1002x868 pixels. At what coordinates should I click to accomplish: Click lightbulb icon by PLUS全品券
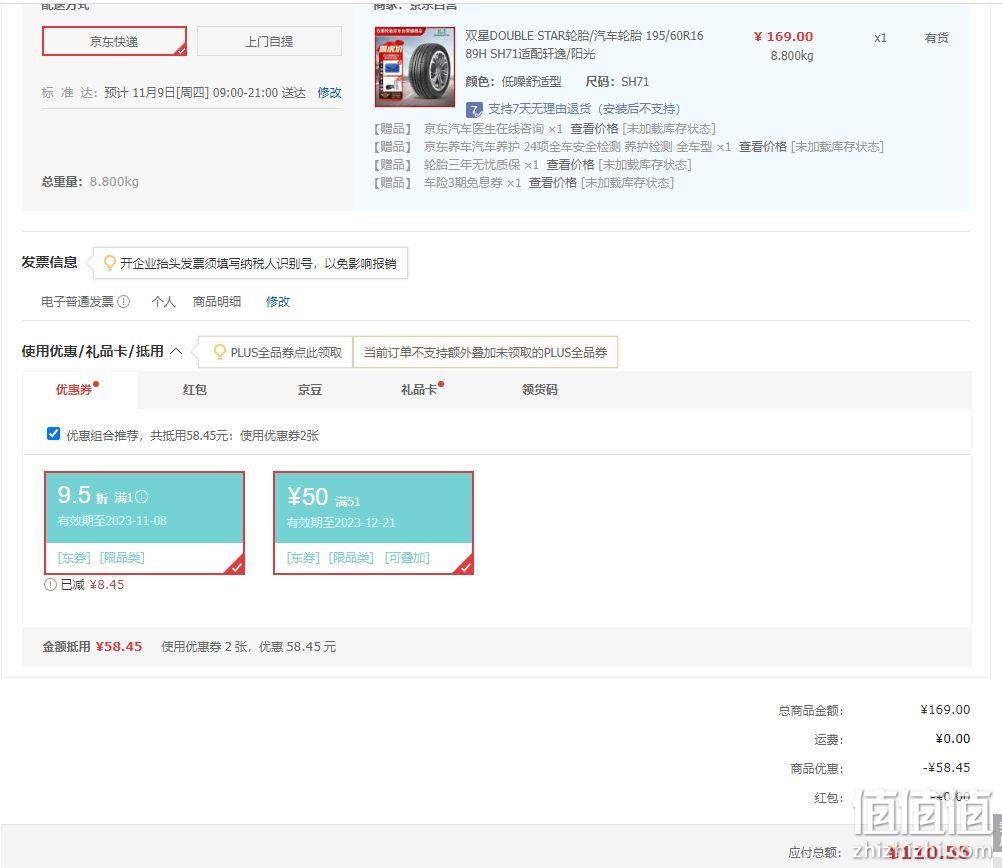(x=219, y=352)
